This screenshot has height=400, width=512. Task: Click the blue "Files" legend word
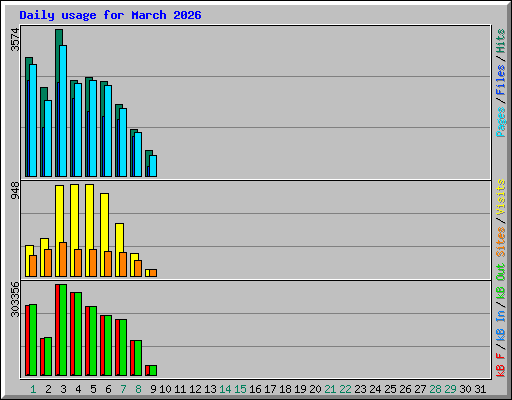tap(501, 79)
